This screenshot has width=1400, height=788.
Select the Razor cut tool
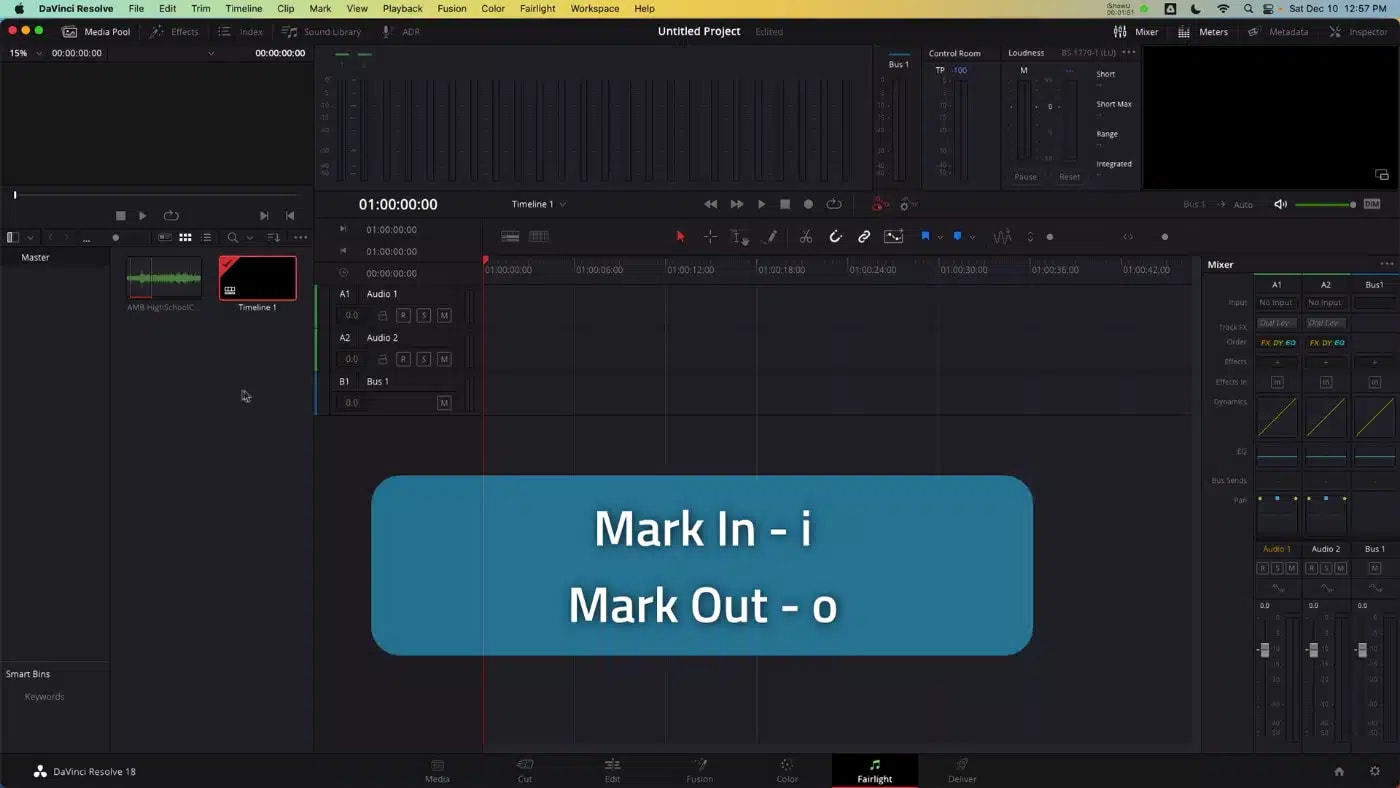[806, 237]
